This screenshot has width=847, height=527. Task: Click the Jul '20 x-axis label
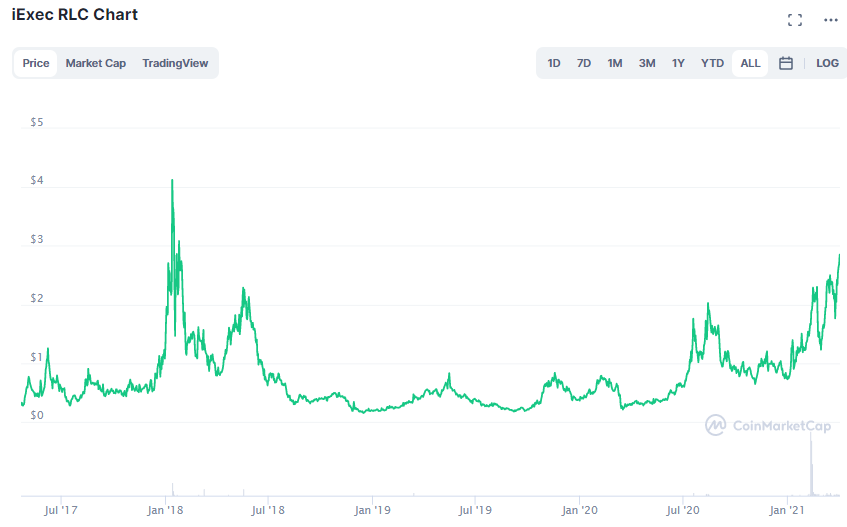[683, 510]
